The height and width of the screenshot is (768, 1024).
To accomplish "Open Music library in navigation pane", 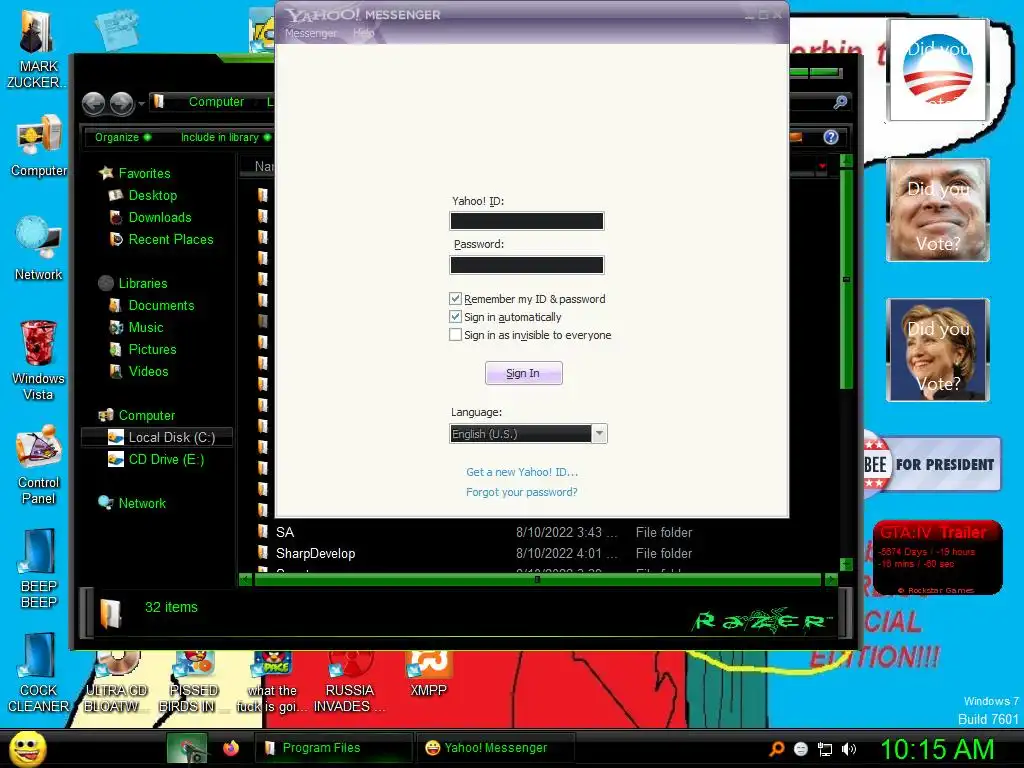I will [146, 328].
